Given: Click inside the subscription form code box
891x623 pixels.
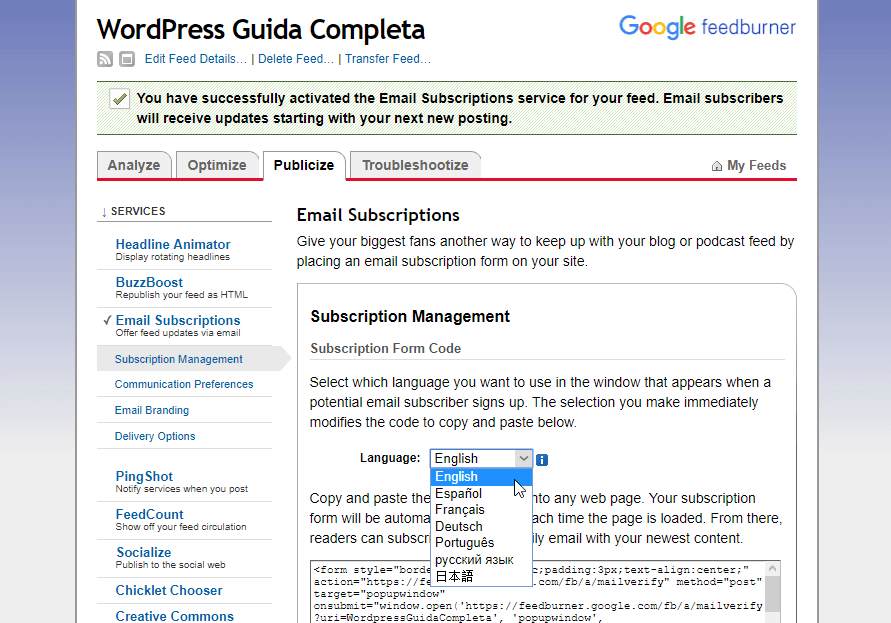Looking at the screenshot, I should pyautogui.click(x=538, y=593).
